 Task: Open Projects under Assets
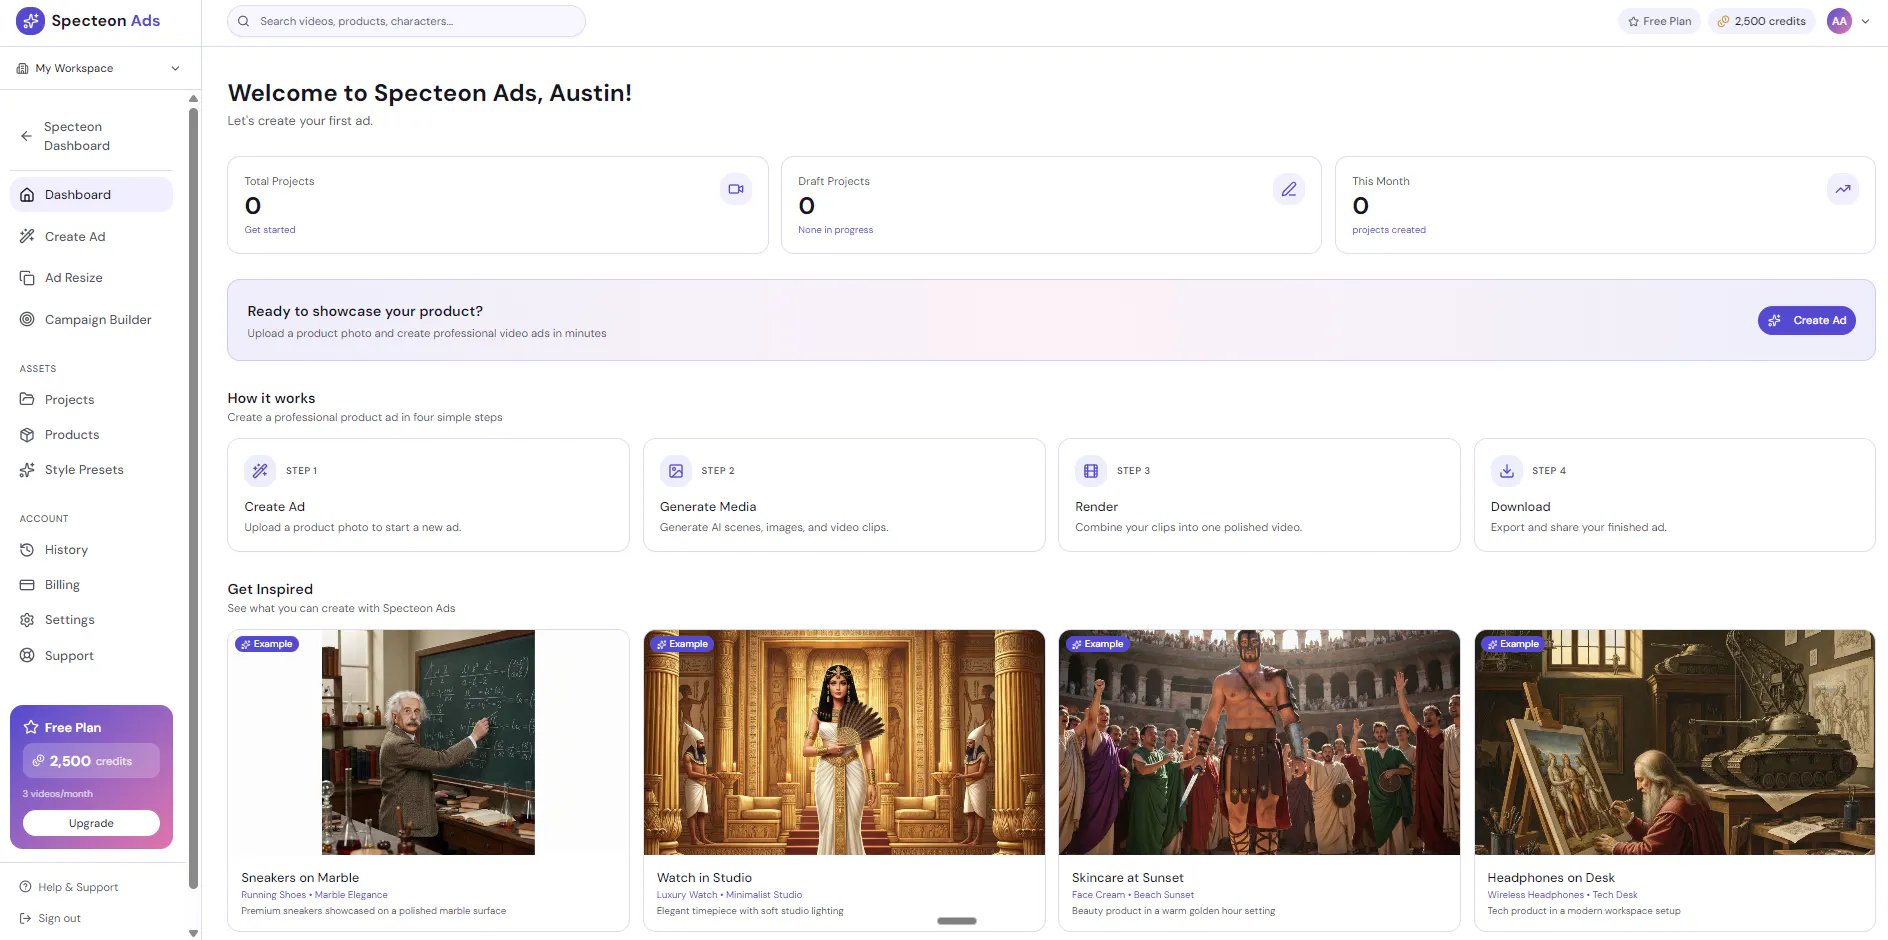pyautogui.click(x=91, y=400)
